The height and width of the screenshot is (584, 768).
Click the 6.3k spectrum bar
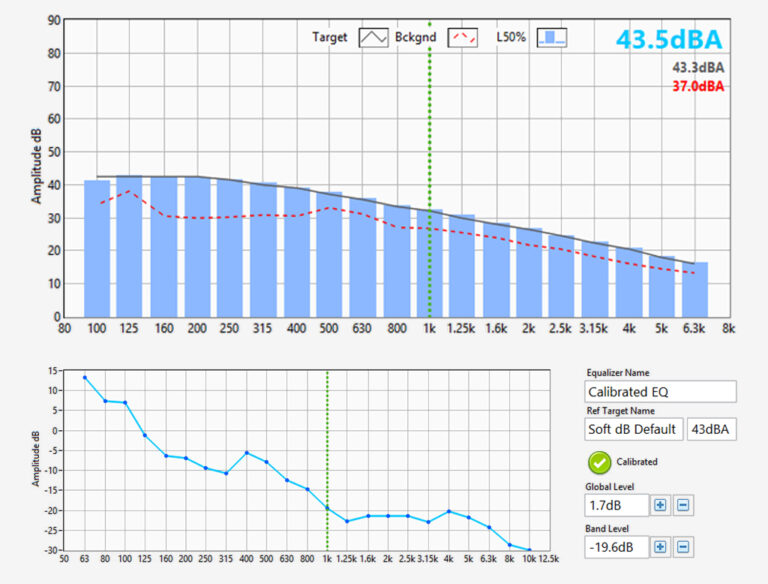(x=695, y=289)
